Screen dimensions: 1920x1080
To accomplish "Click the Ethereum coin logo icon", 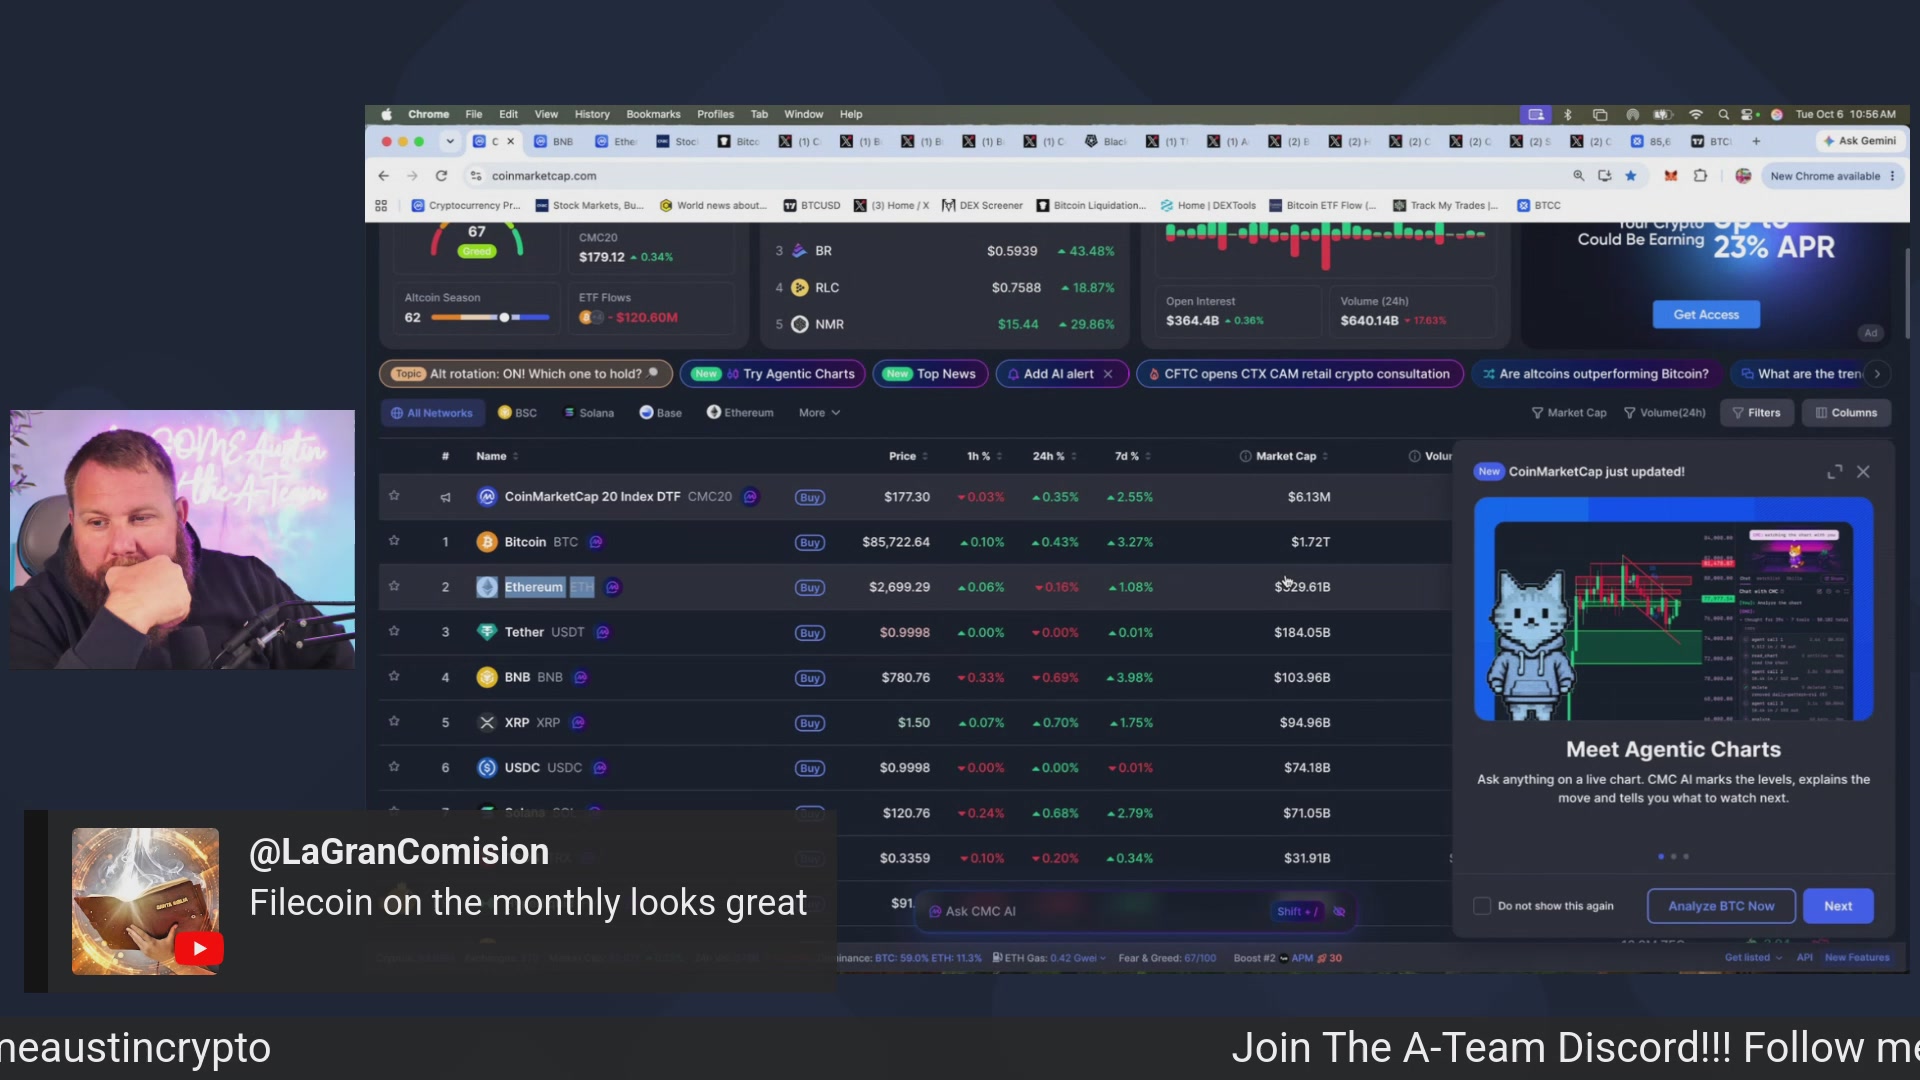I will point(487,587).
